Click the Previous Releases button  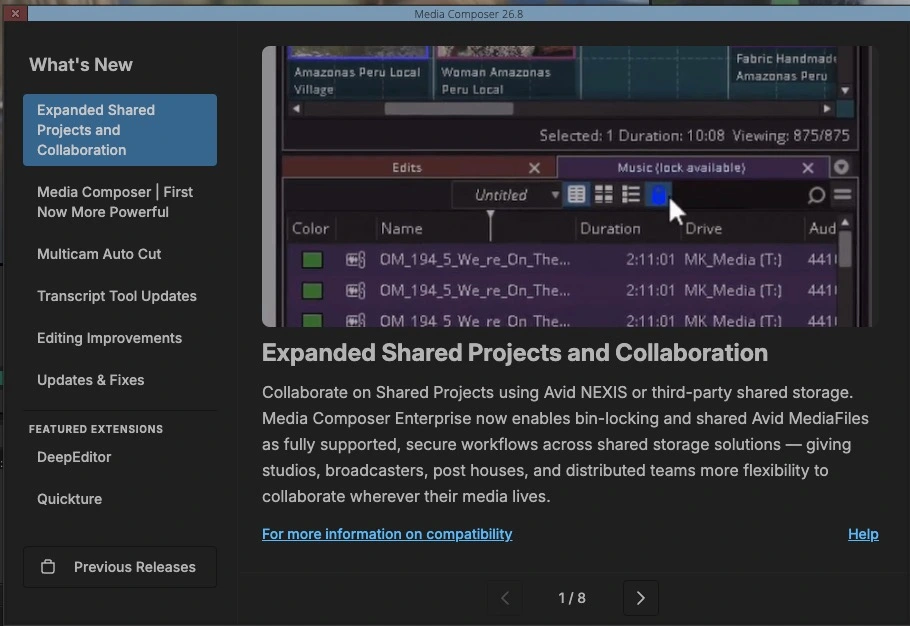point(120,567)
